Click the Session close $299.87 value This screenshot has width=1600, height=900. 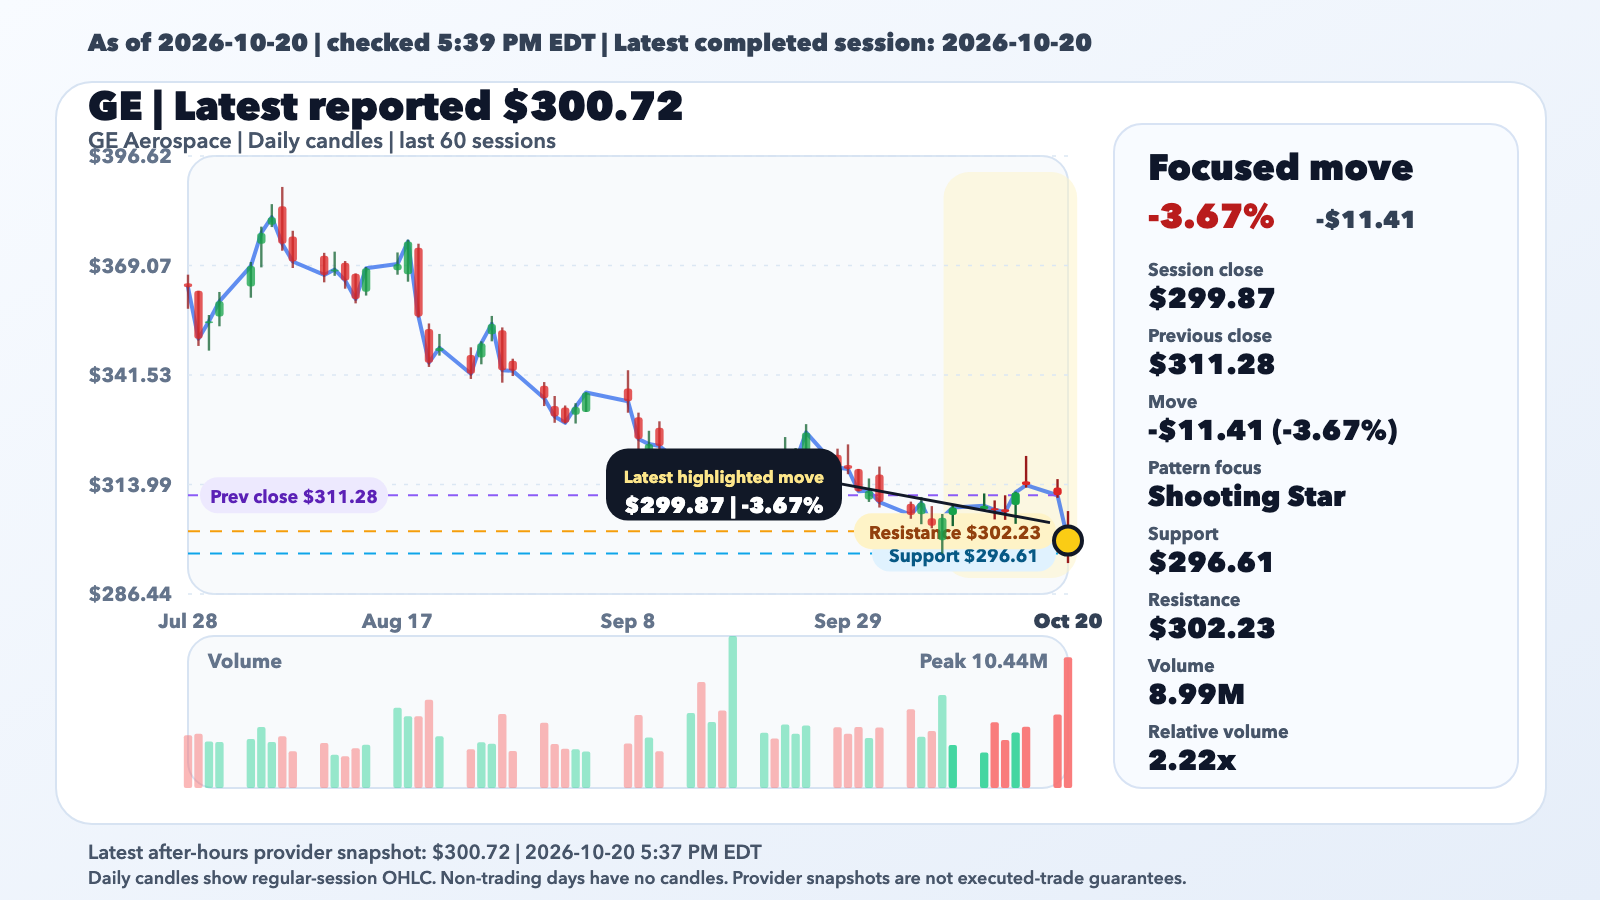click(1211, 298)
